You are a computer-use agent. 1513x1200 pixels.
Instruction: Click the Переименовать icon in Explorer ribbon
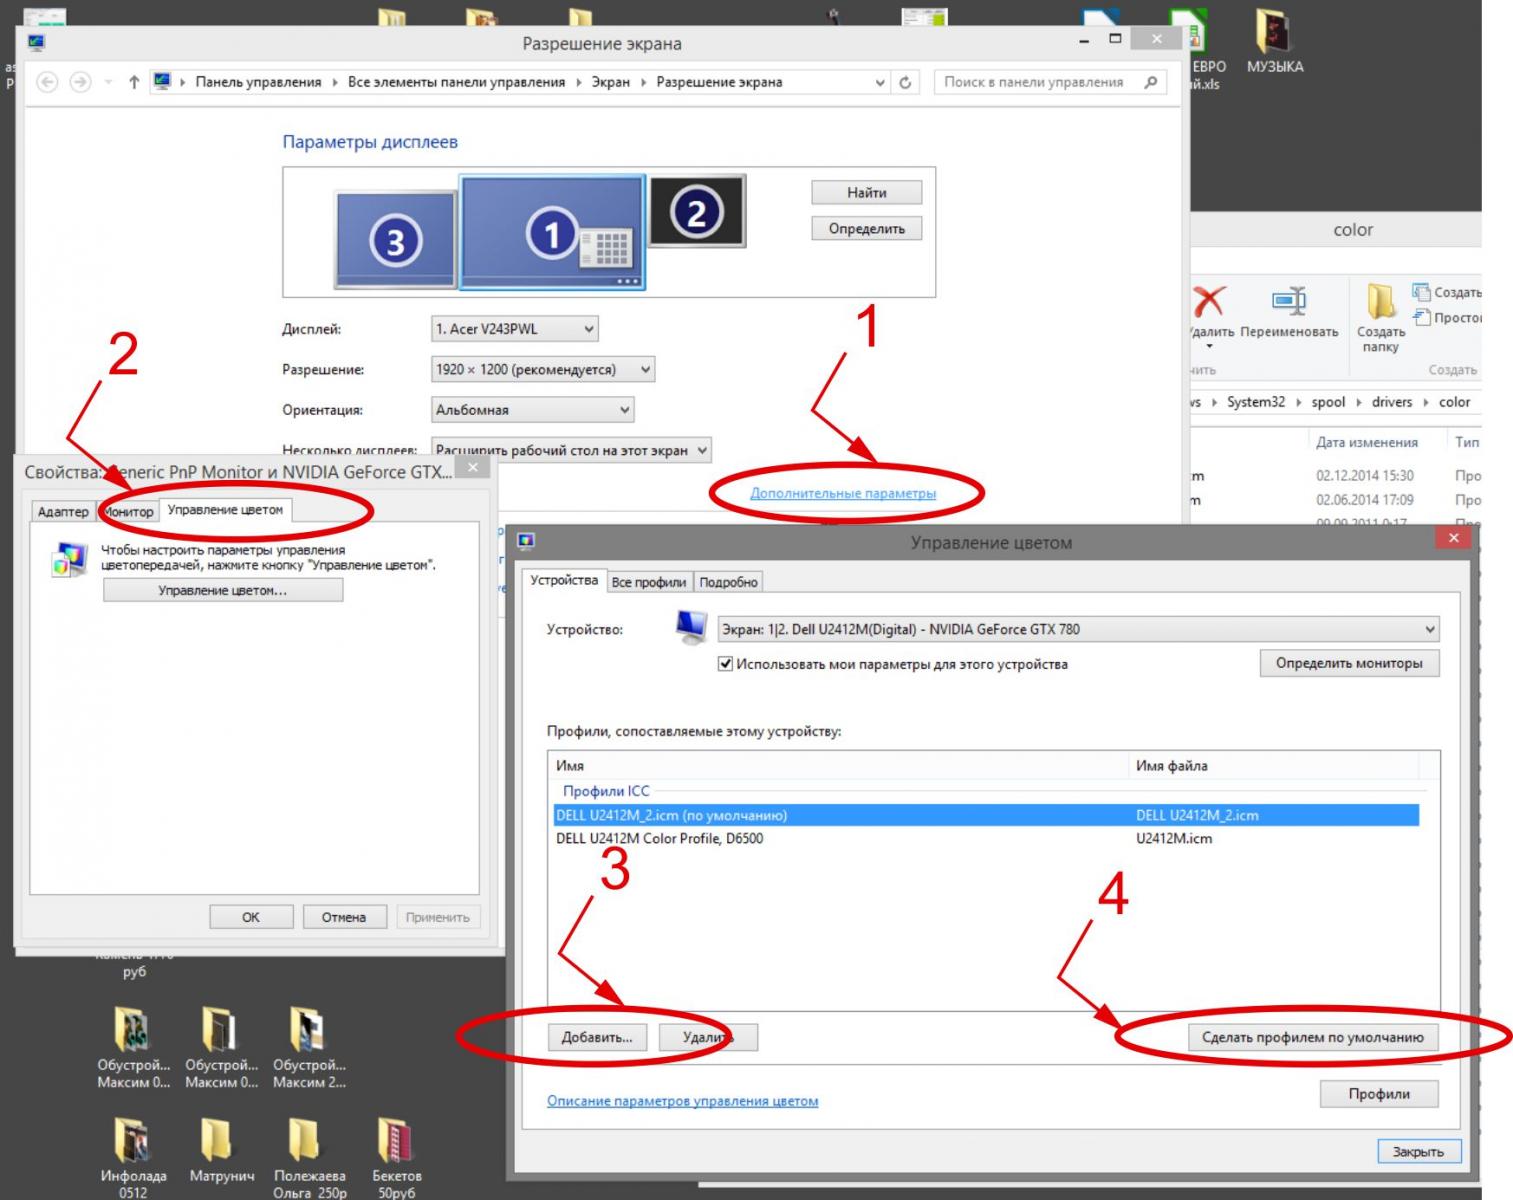pyautogui.click(x=1289, y=300)
